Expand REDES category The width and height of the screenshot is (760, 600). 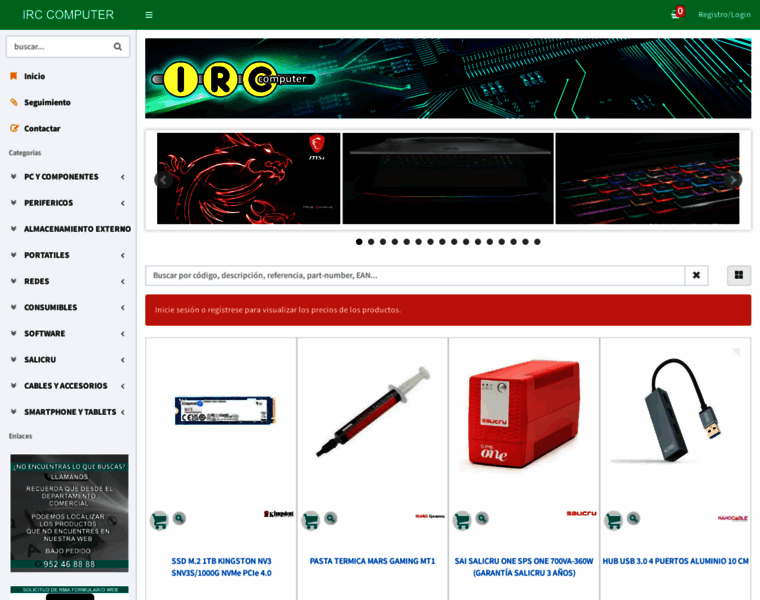tap(68, 282)
